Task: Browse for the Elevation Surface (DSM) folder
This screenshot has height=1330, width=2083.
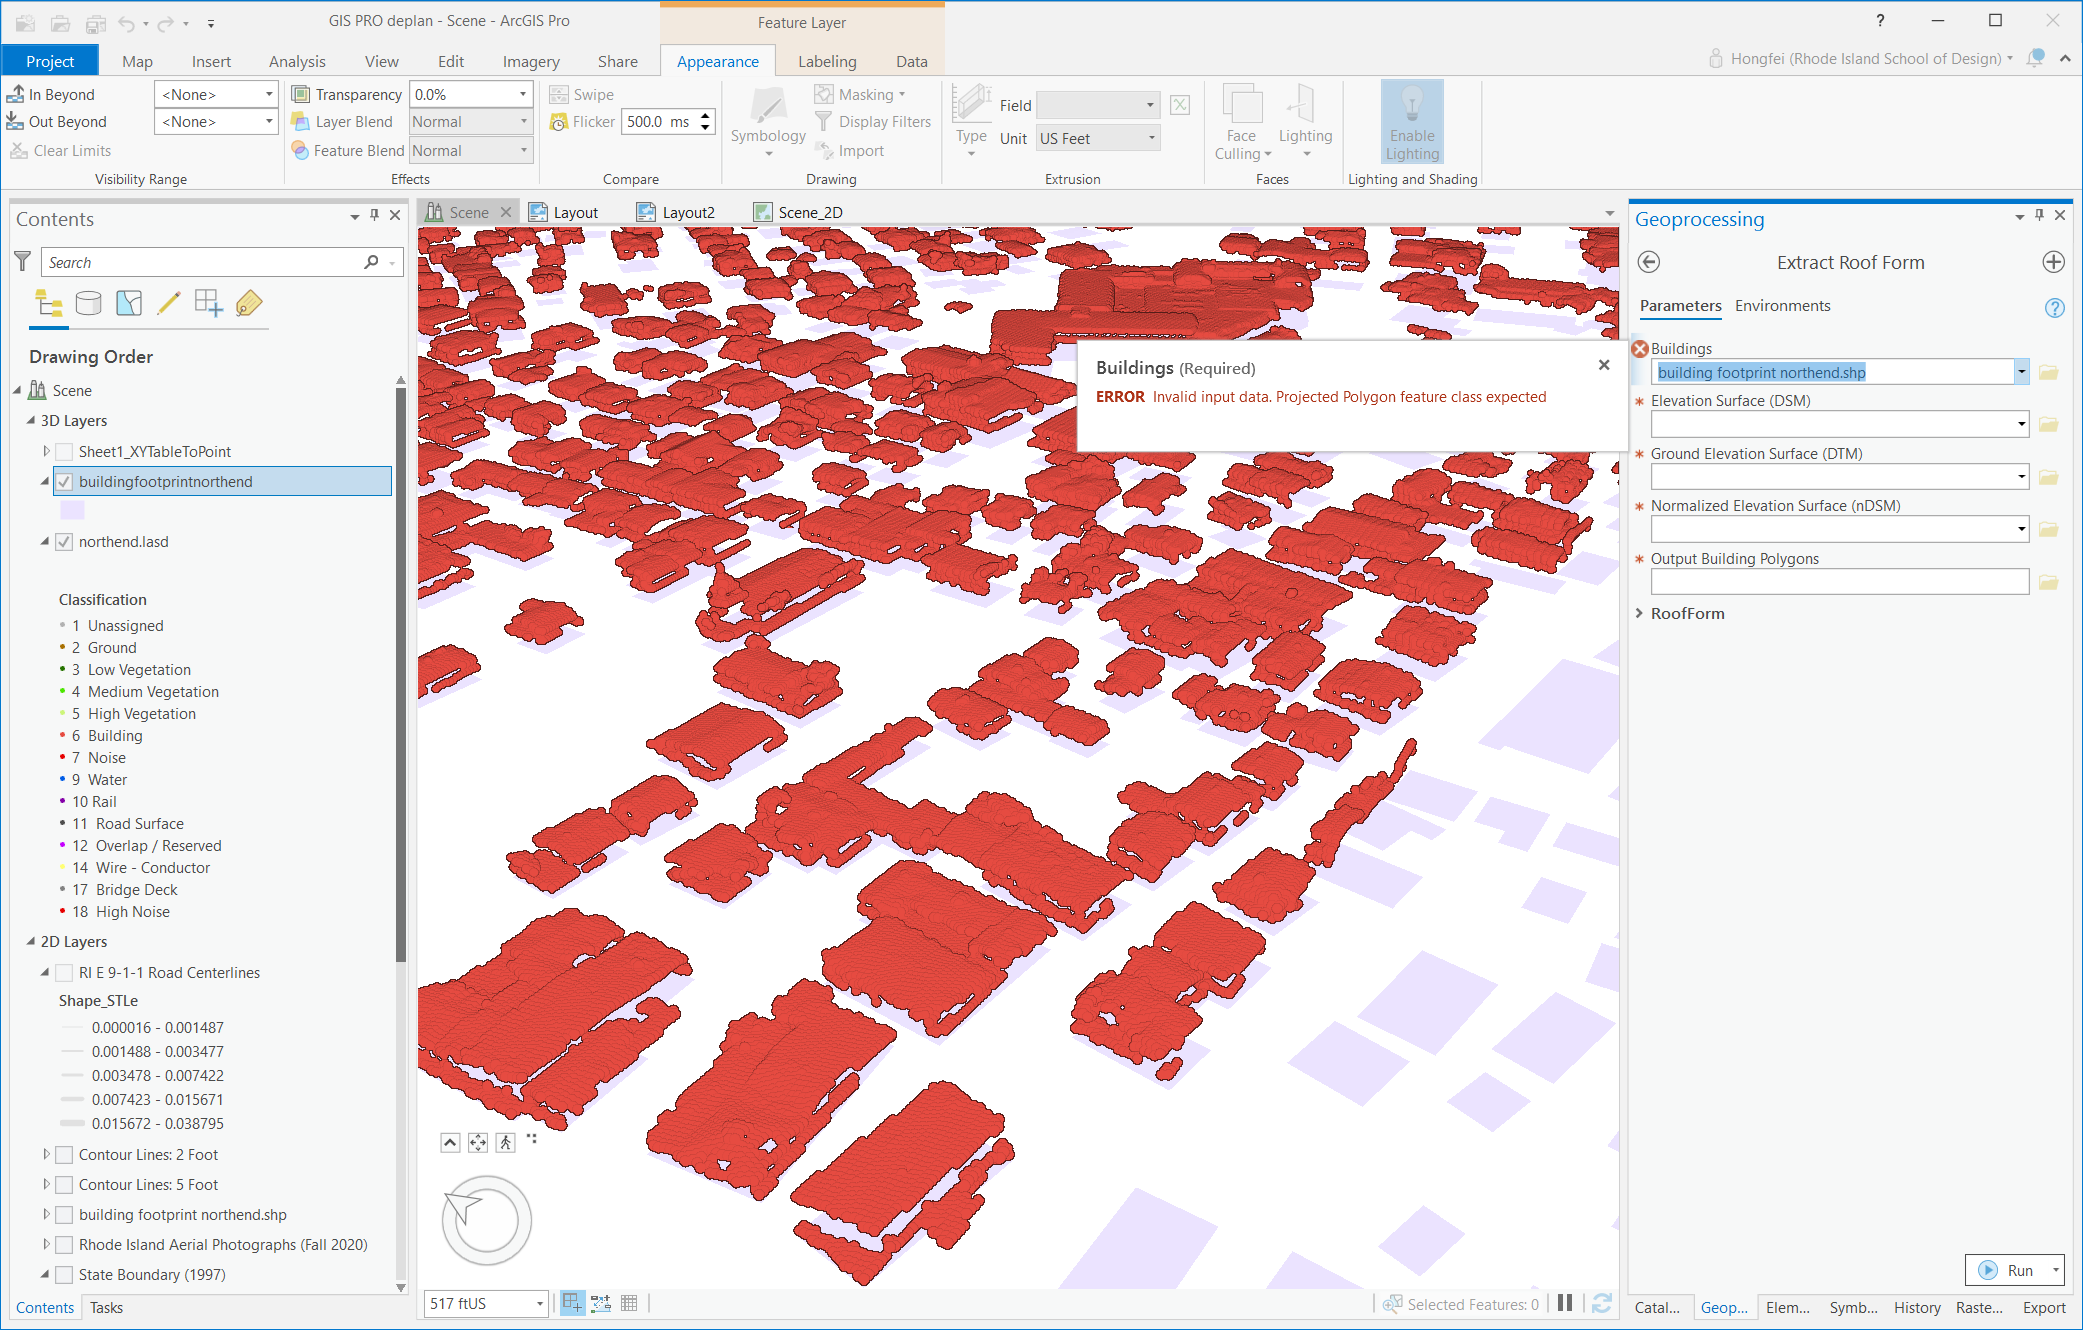Action: [x=2049, y=424]
